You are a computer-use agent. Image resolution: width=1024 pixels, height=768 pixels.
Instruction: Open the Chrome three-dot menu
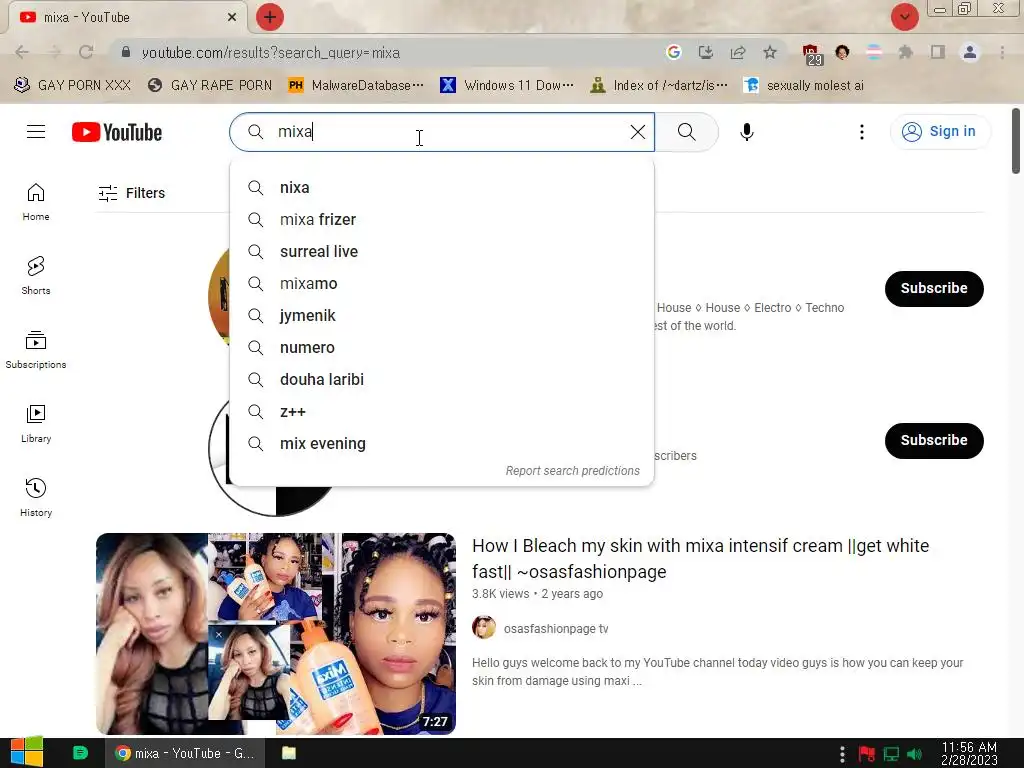click(1002, 52)
